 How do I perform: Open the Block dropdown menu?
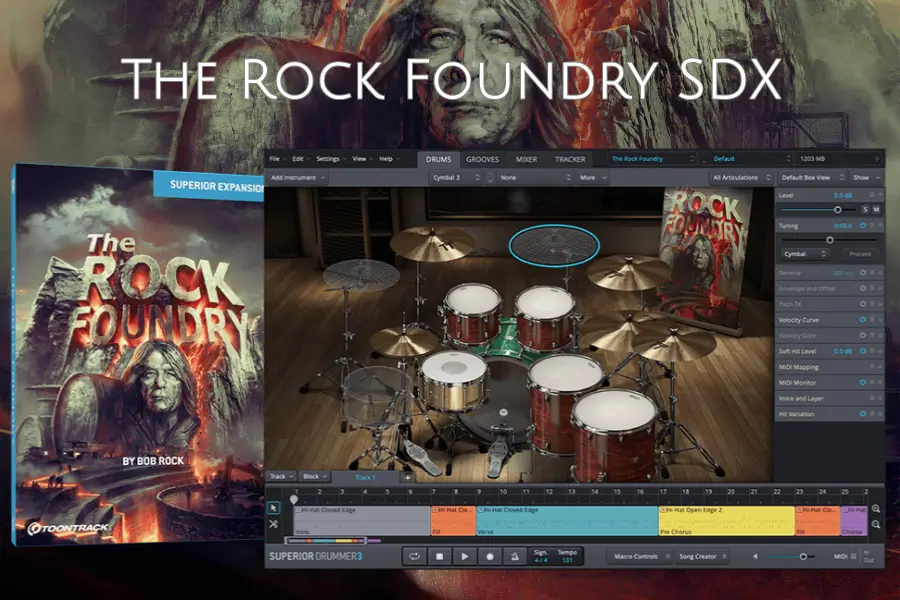click(315, 477)
